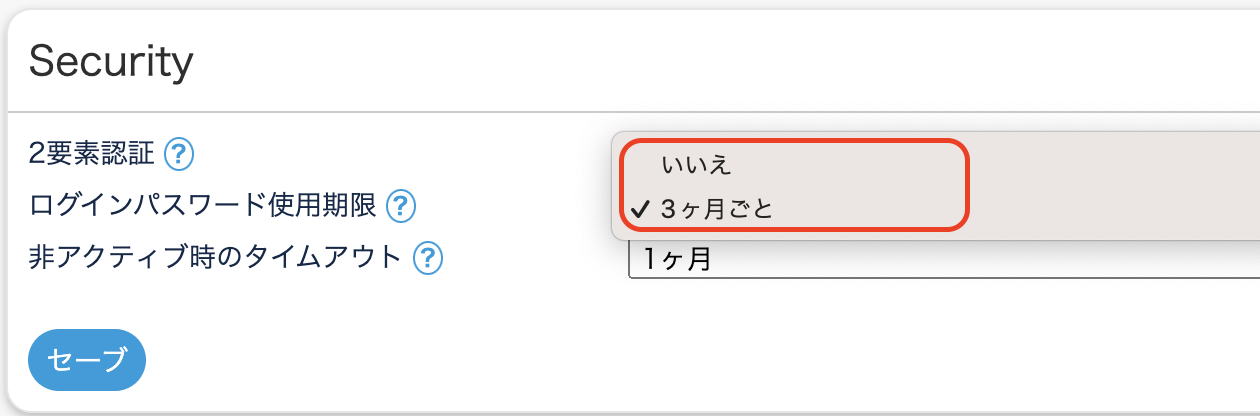Tap the question mark after the inactivity timeout label

pyautogui.click(x=428, y=258)
